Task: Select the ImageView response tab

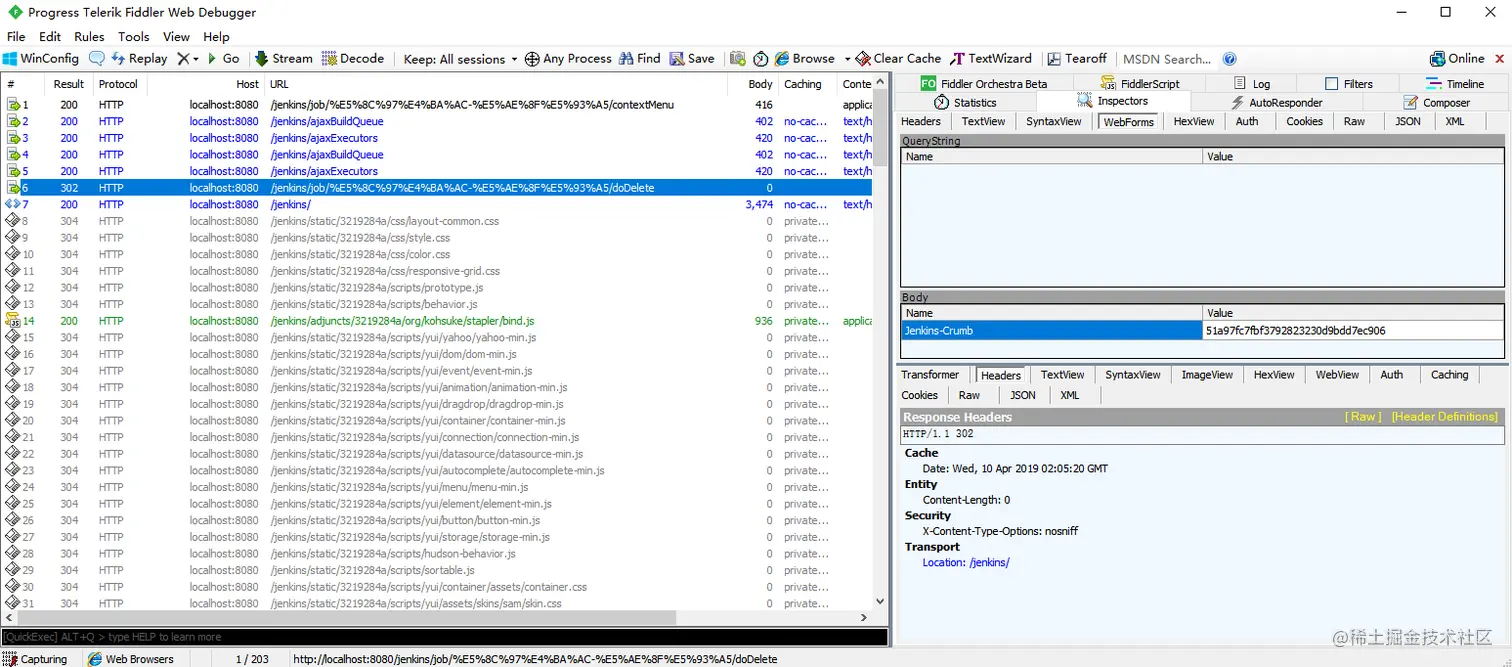Action: [1207, 375]
